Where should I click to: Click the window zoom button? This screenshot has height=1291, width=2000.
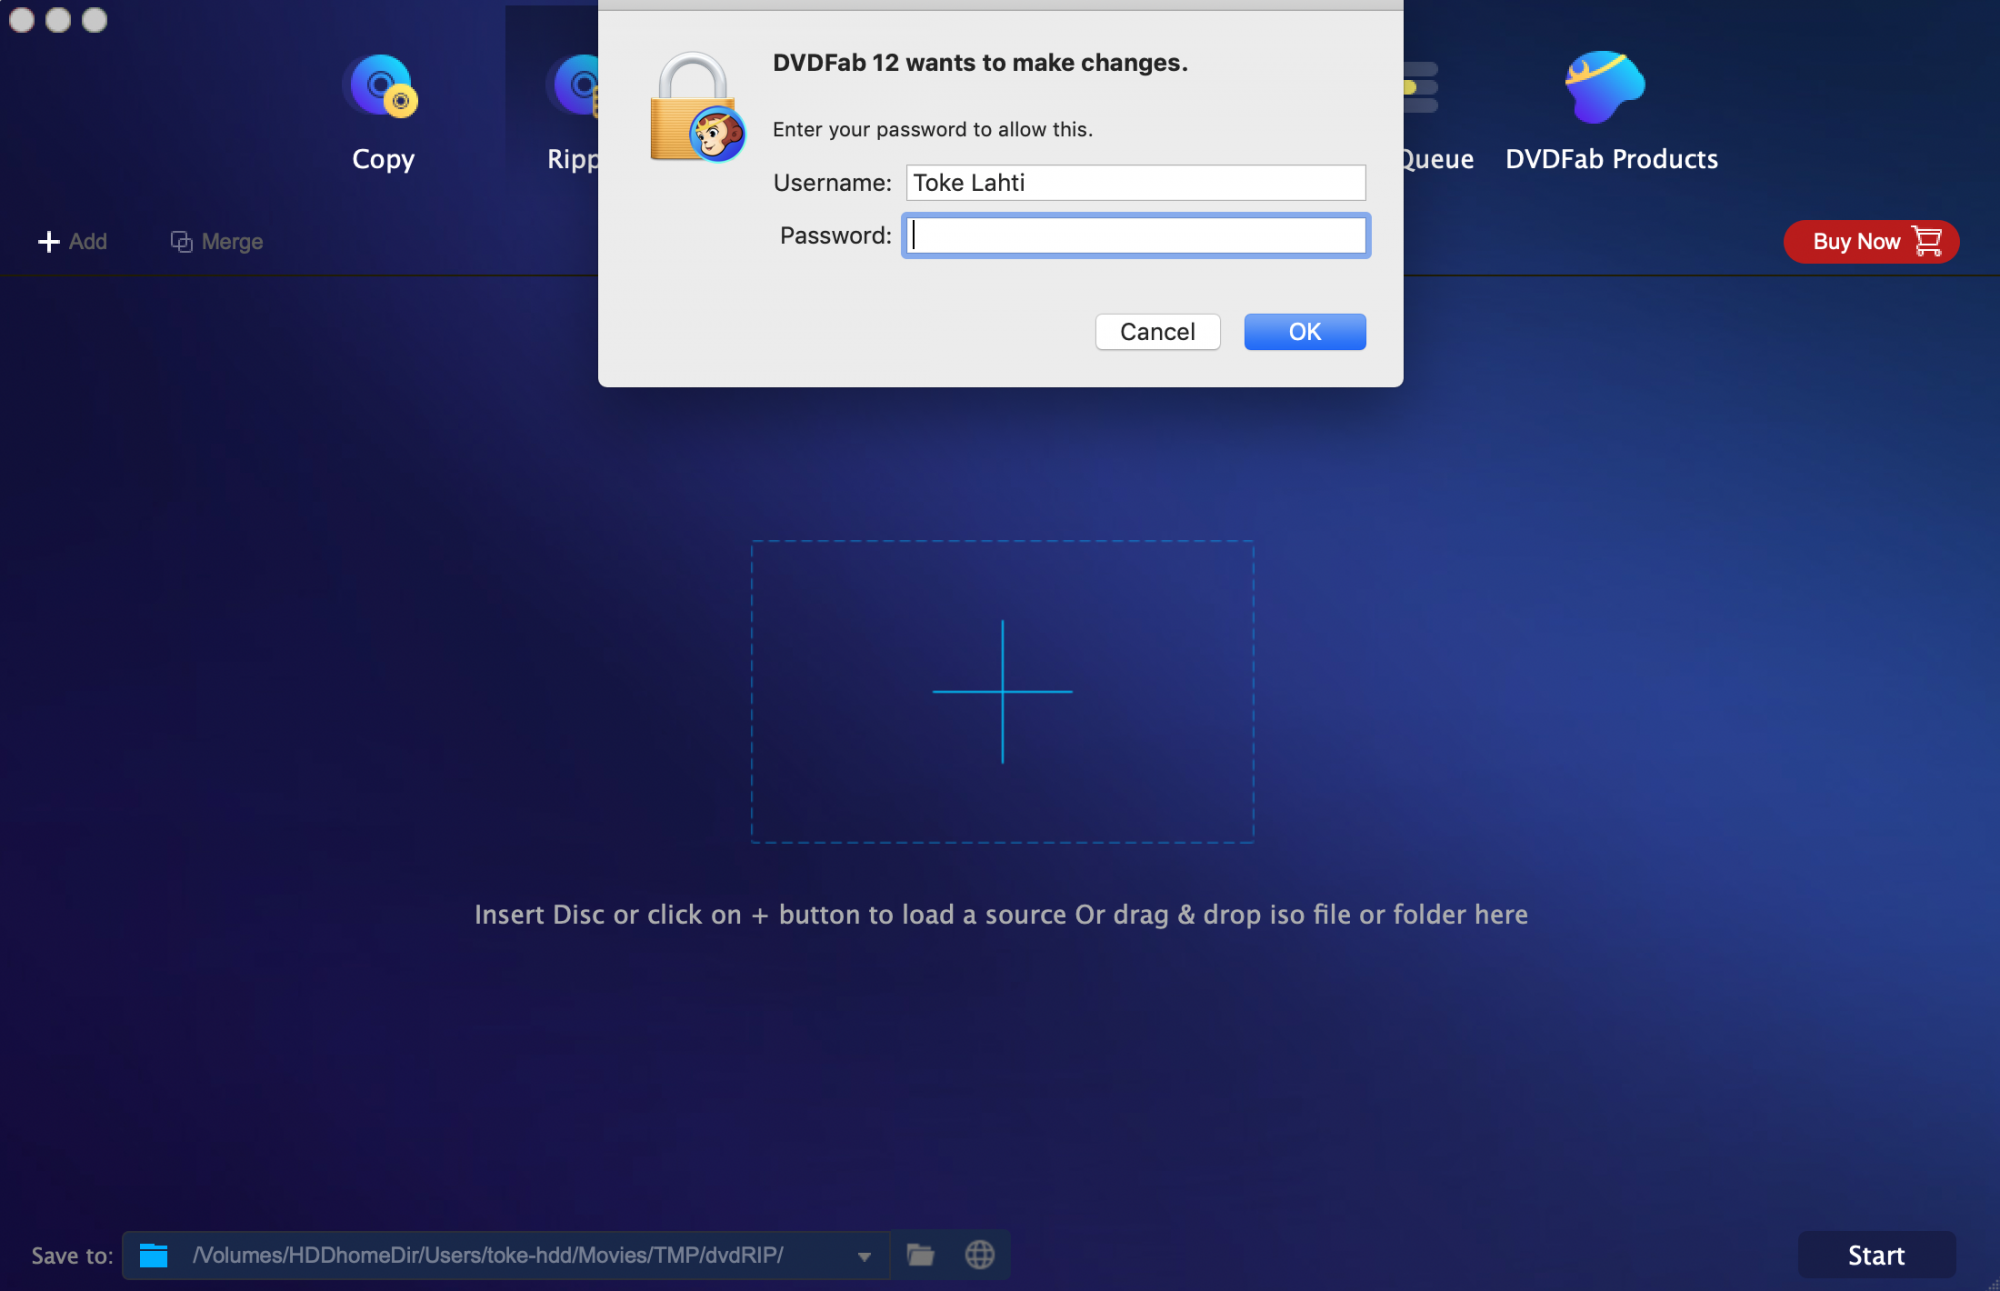coord(94,19)
